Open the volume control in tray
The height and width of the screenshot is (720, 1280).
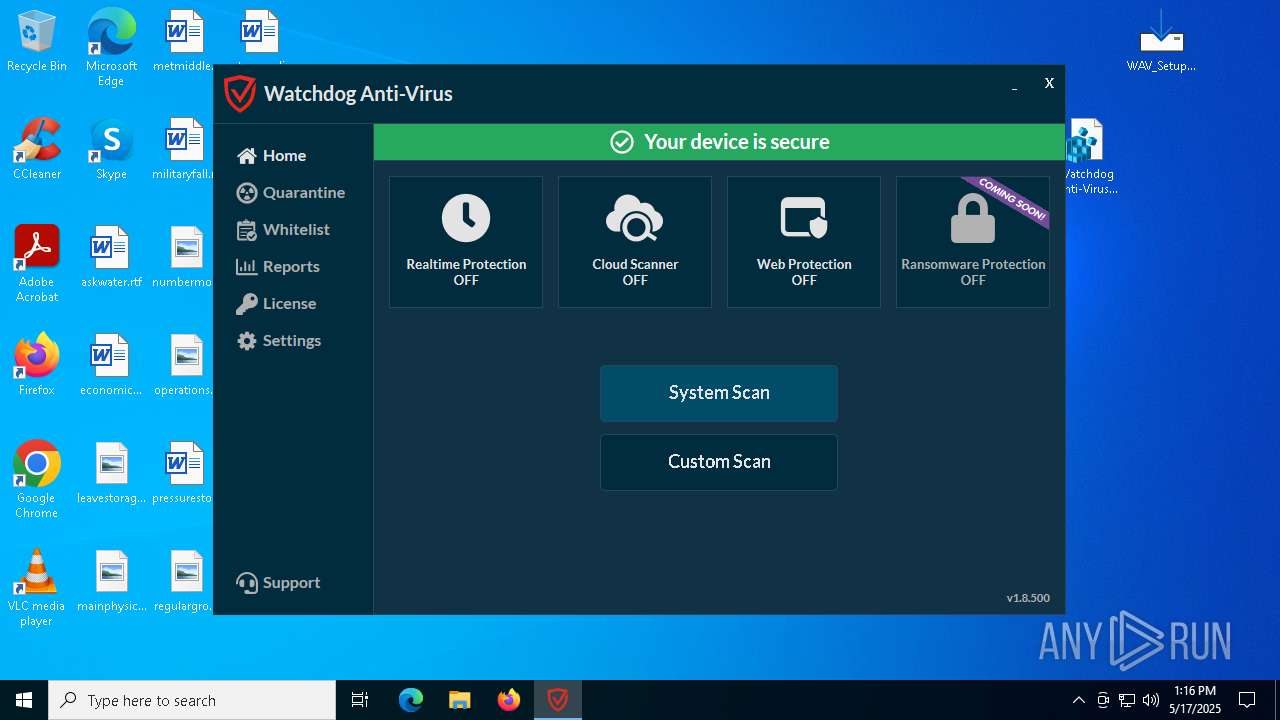tap(1151, 700)
